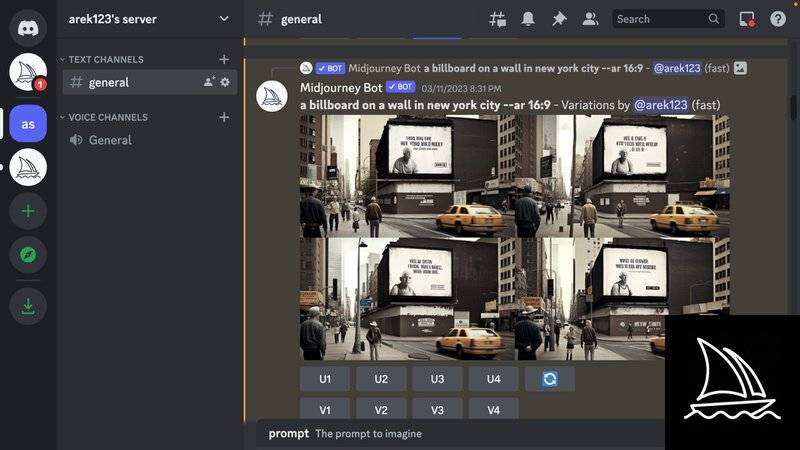Select the general text channel
This screenshot has width=800, height=450.
tap(149, 82)
